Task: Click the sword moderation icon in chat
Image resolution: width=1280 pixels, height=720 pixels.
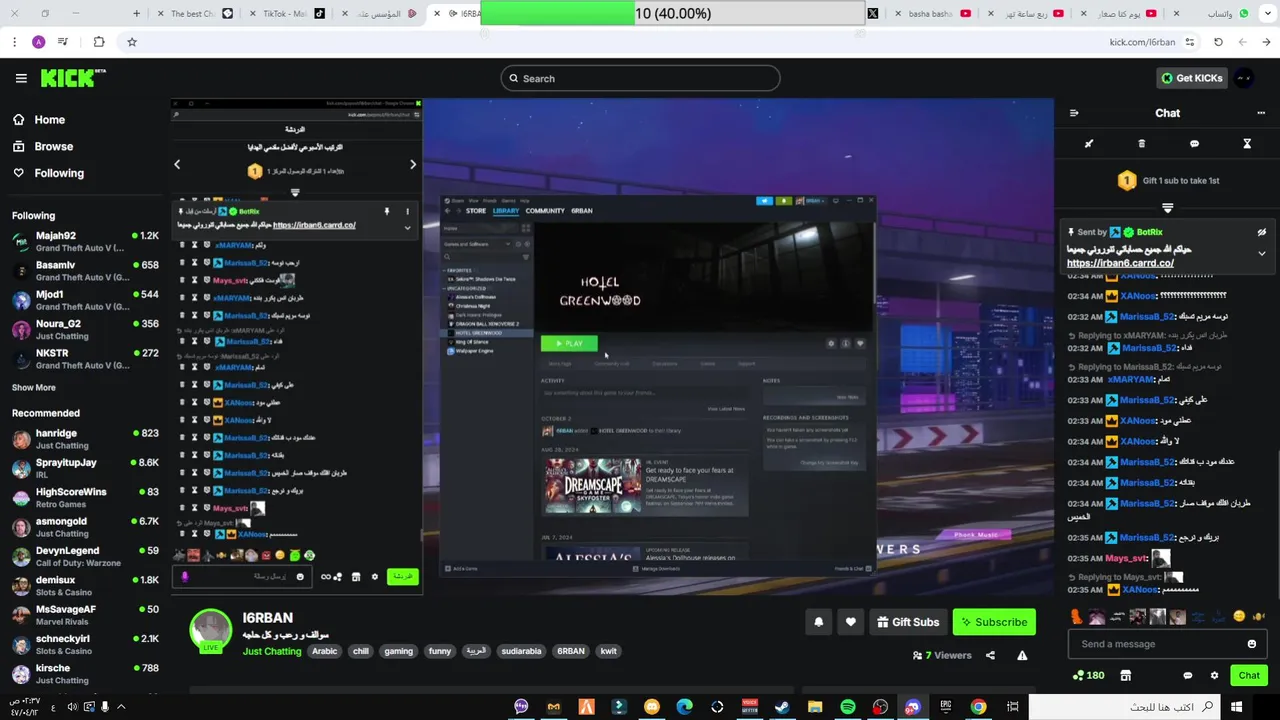Action: click(x=1089, y=144)
